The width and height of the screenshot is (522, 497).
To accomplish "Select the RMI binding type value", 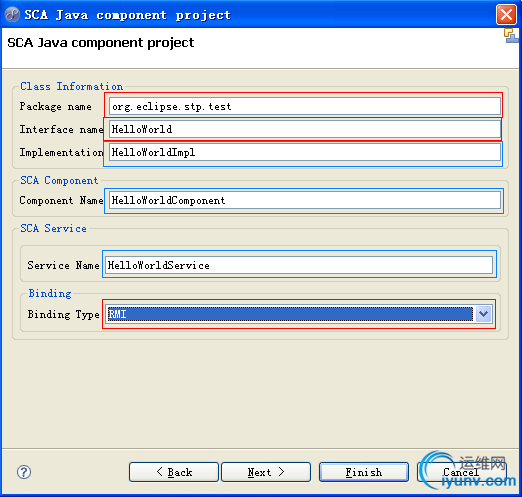I will [290, 314].
